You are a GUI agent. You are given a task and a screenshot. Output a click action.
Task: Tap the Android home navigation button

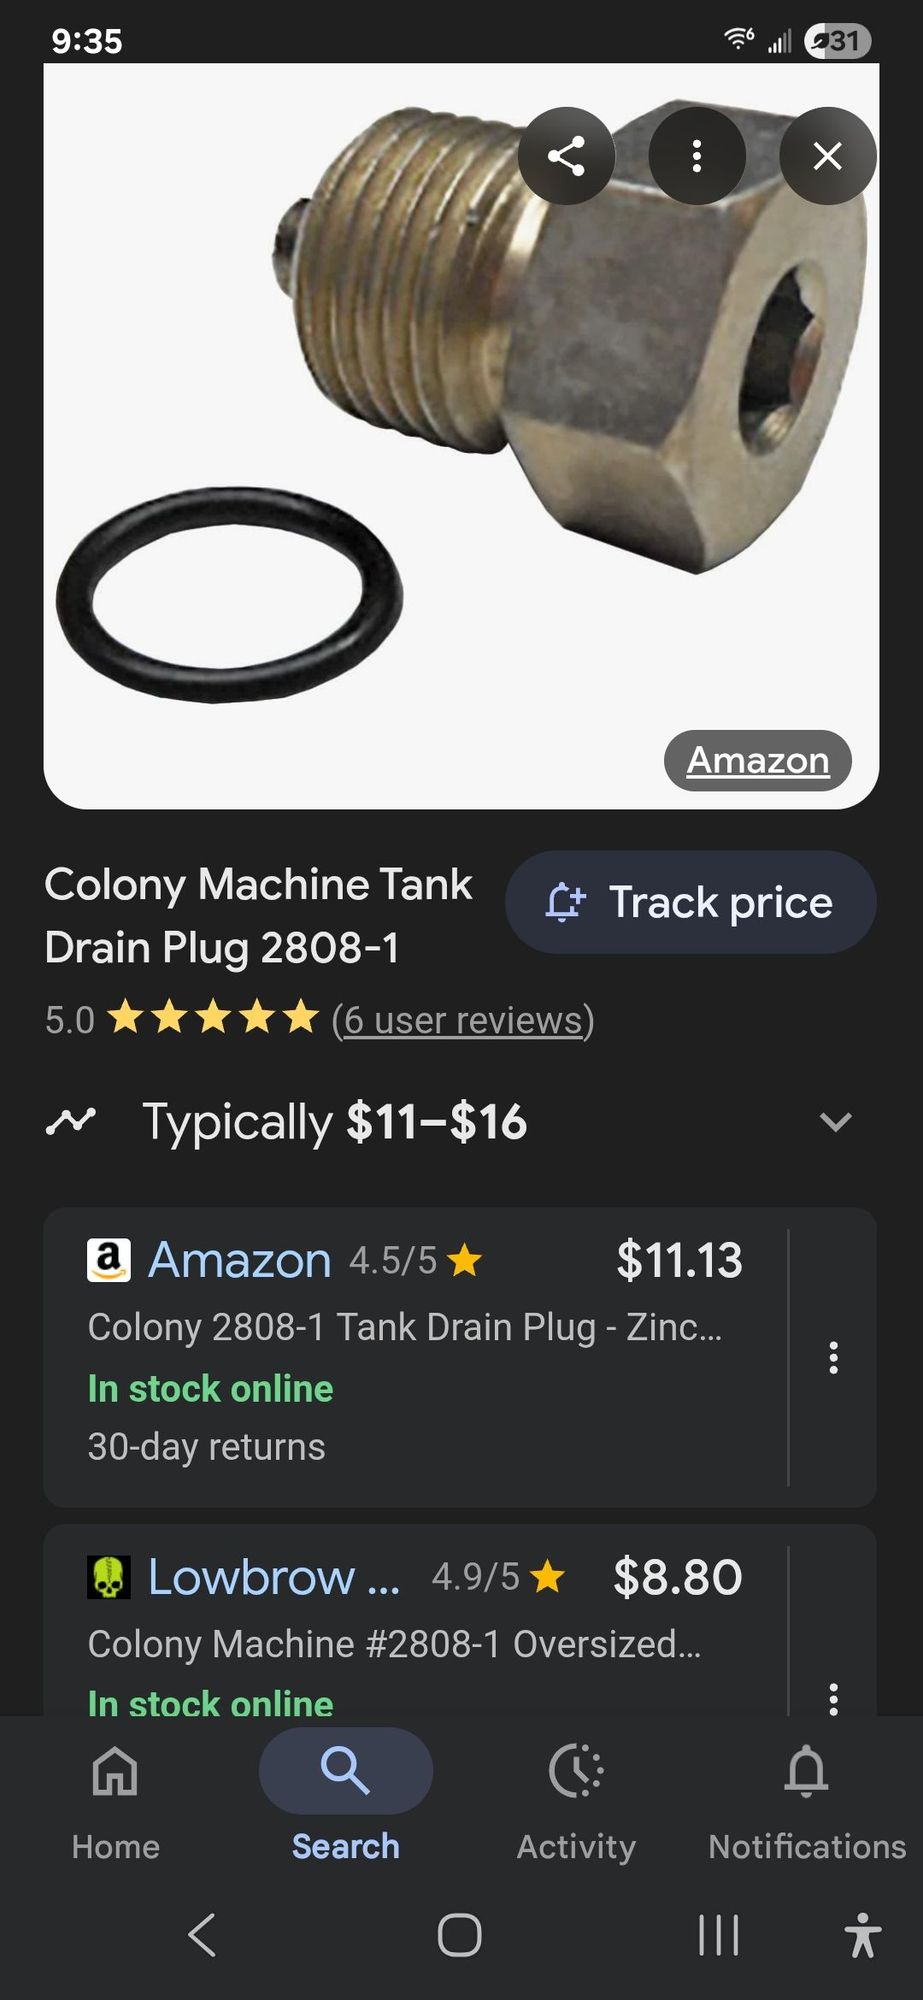pos(460,1935)
